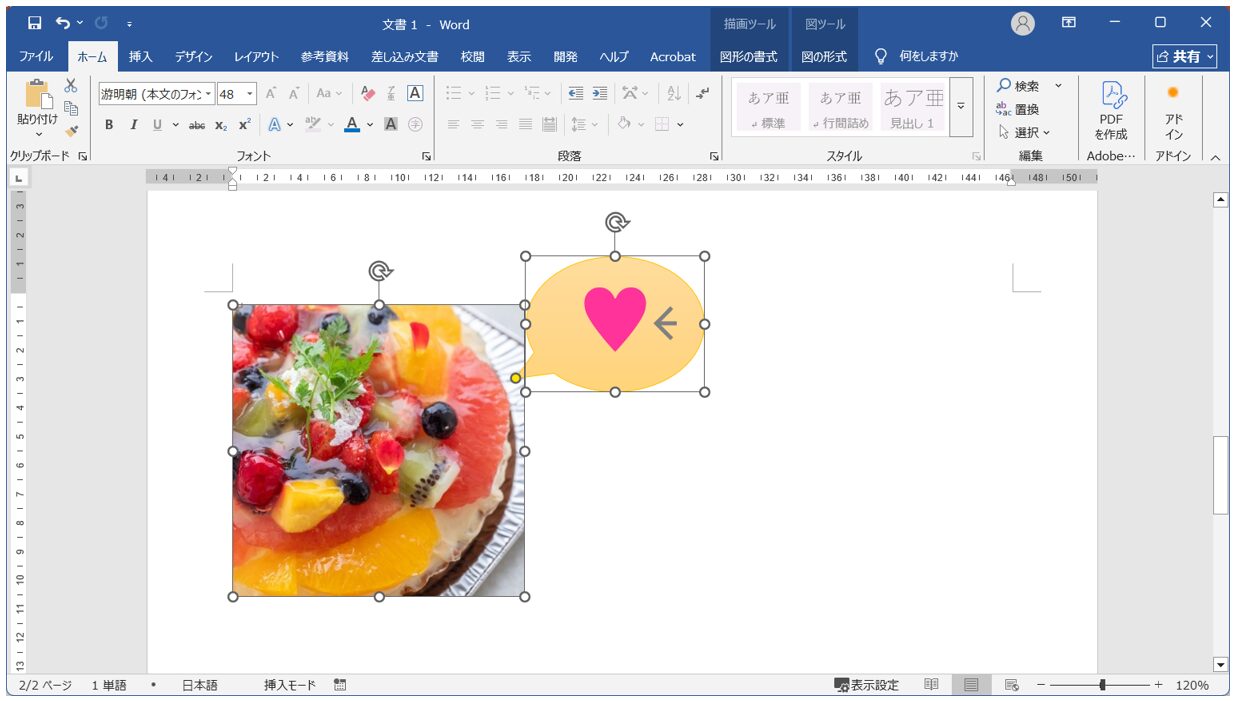Toggle strikethrough formatting

click(x=197, y=125)
